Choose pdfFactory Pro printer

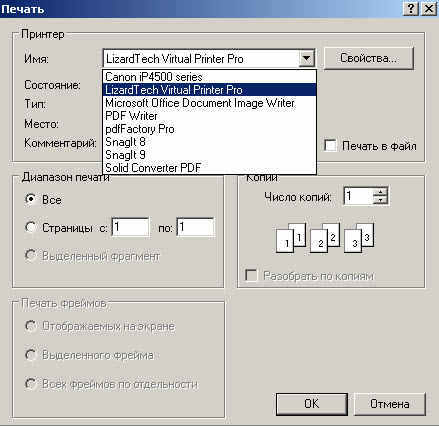point(209,129)
